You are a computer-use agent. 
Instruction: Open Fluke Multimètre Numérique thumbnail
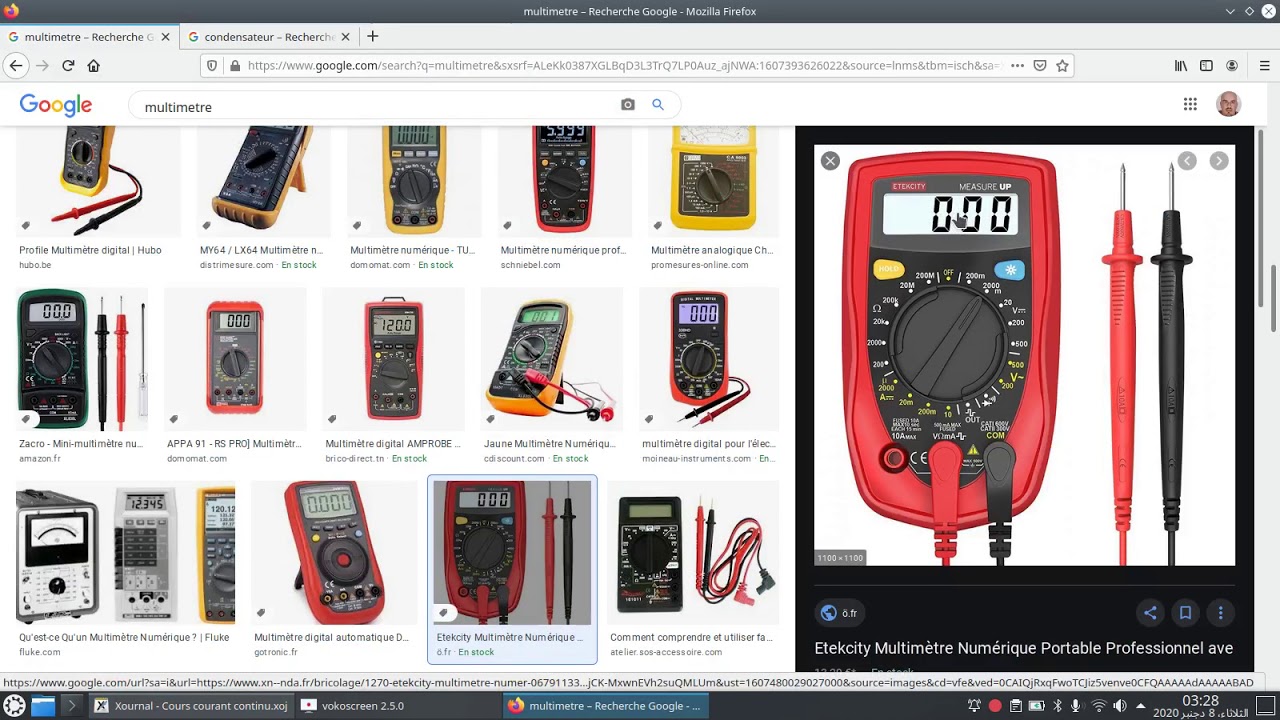click(x=125, y=552)
